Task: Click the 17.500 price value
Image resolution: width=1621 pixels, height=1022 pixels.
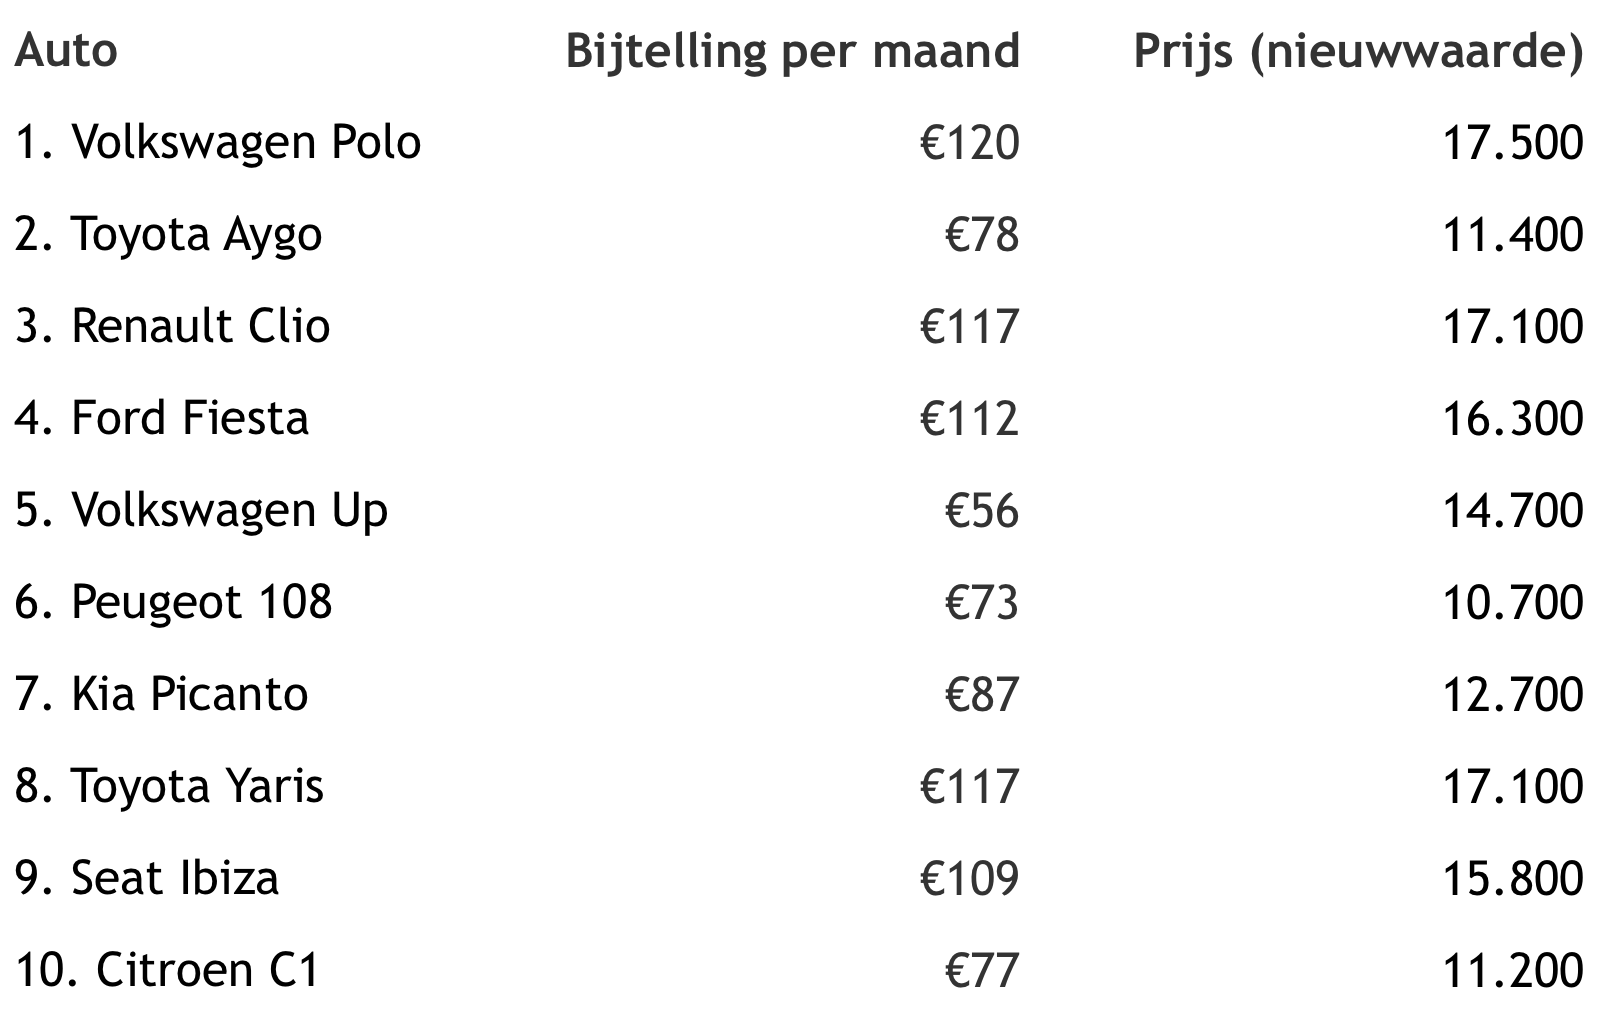Action: click(1512, 142)
